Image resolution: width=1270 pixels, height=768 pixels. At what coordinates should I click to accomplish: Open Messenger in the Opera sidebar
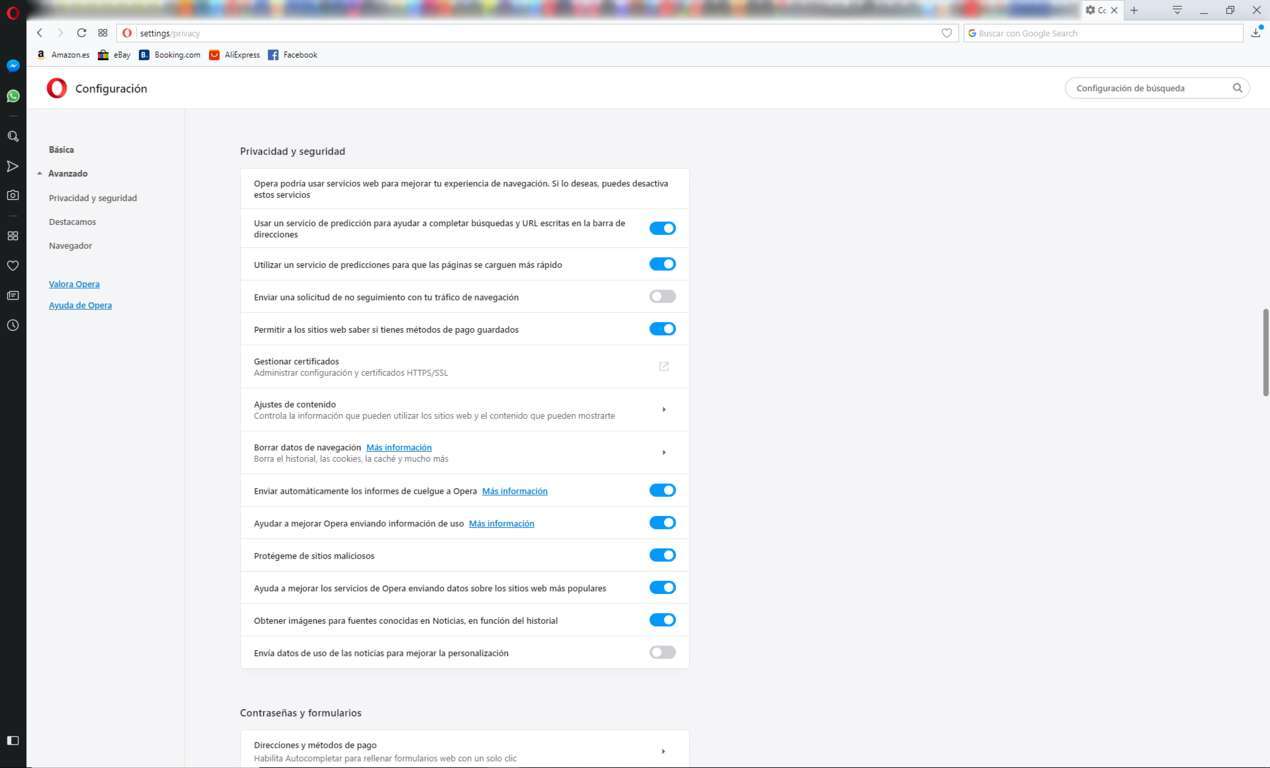[13, 66]
